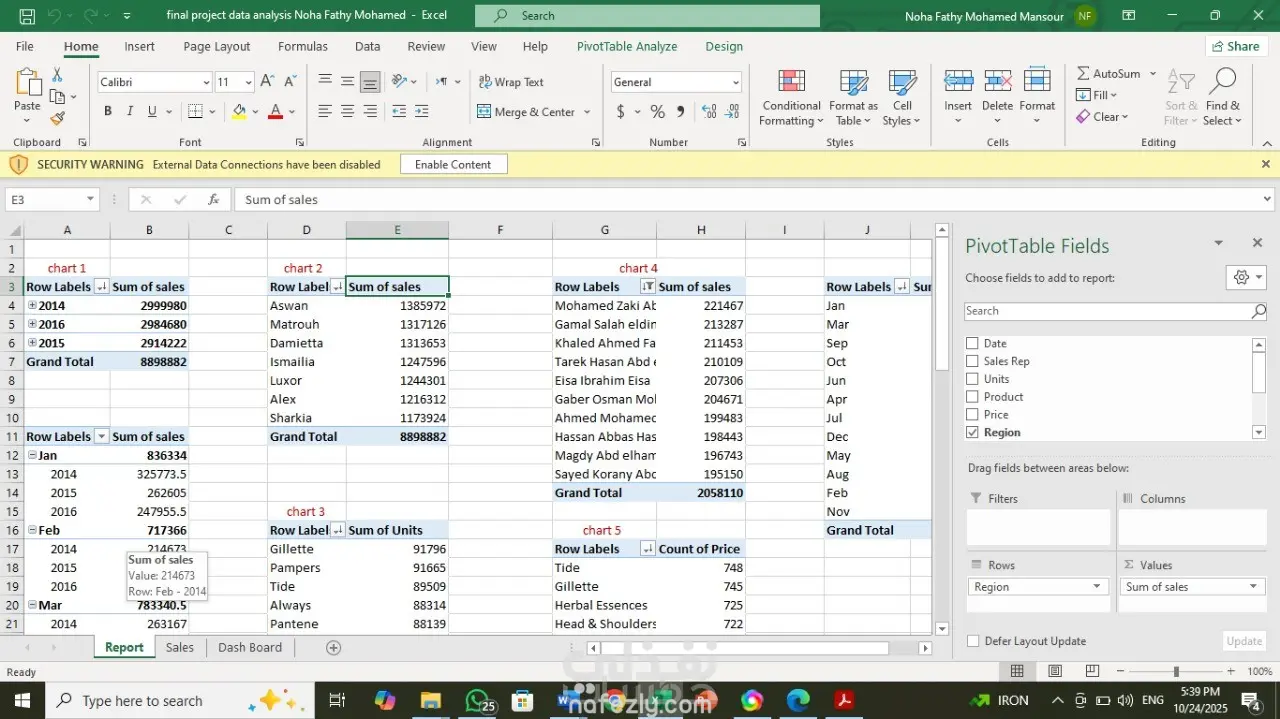1280x719 pixels.
Task: Click the zoom slider in status bar
Action: point(1176,672)
